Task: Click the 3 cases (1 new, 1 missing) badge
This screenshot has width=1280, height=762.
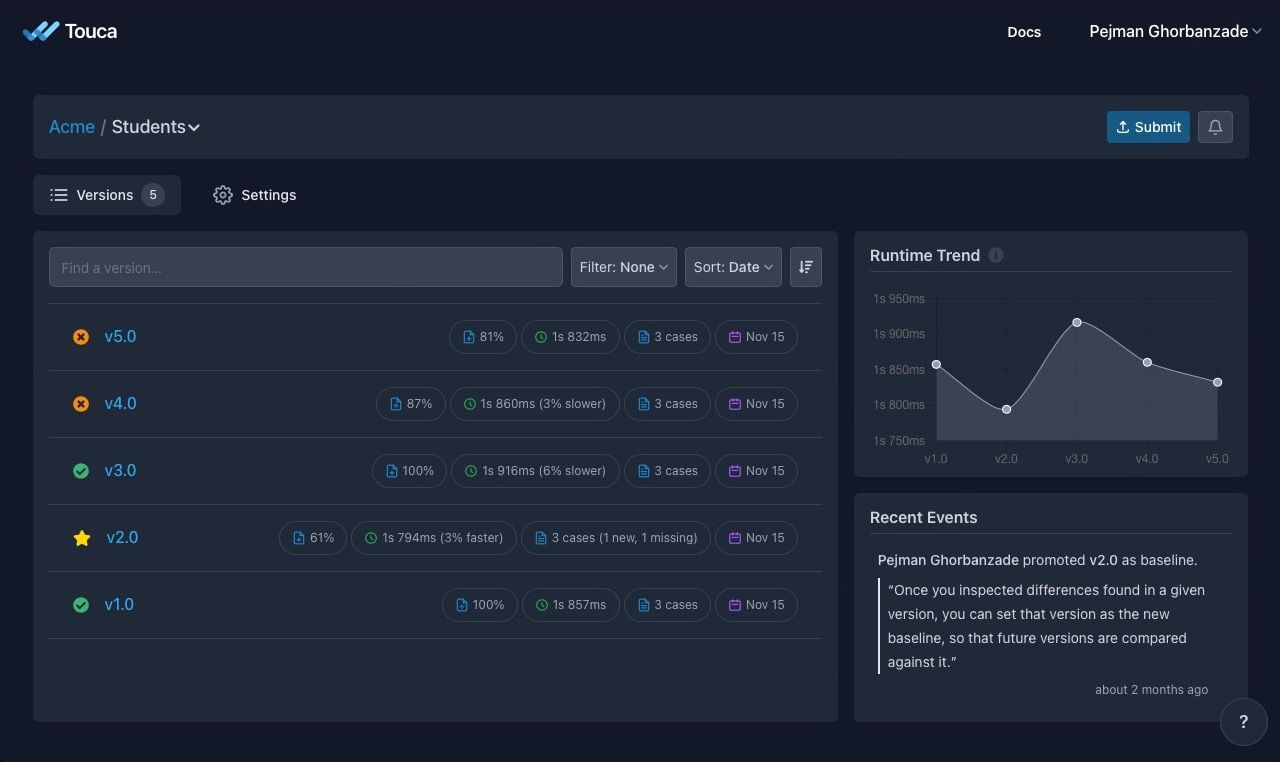Action: tap(616, 538)
